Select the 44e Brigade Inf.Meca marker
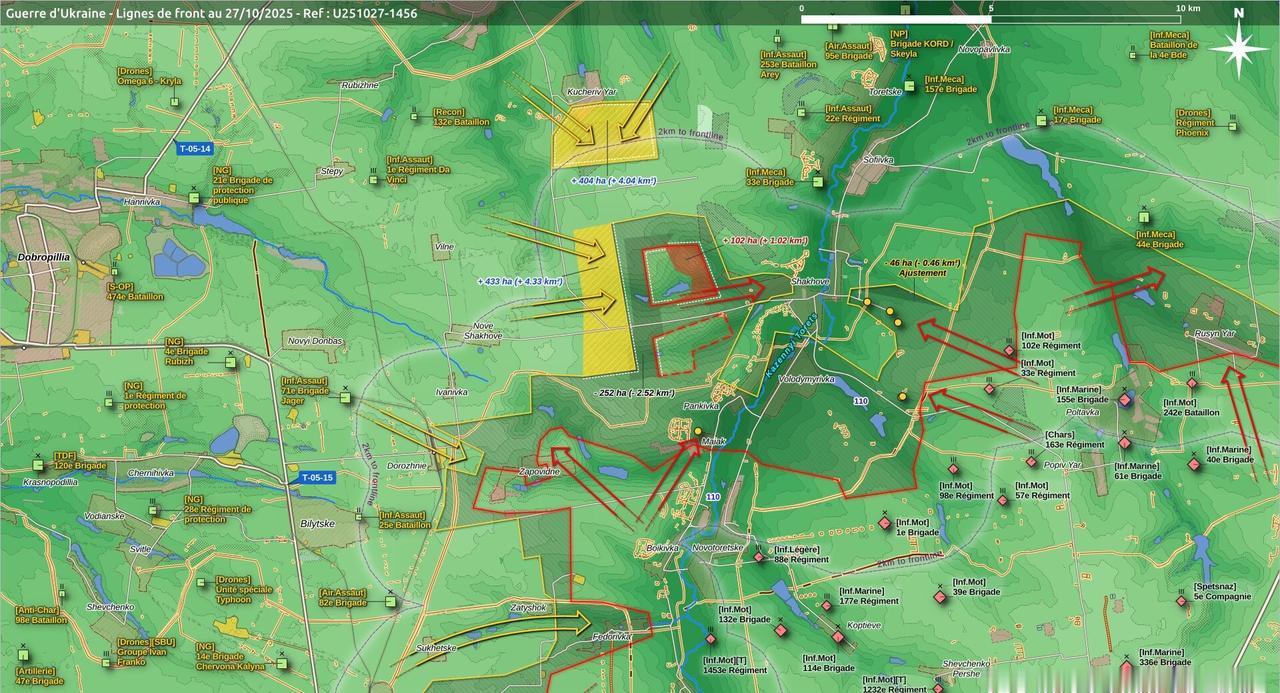Viewport: 1280px width, 693px height. tap(1144, 216)
